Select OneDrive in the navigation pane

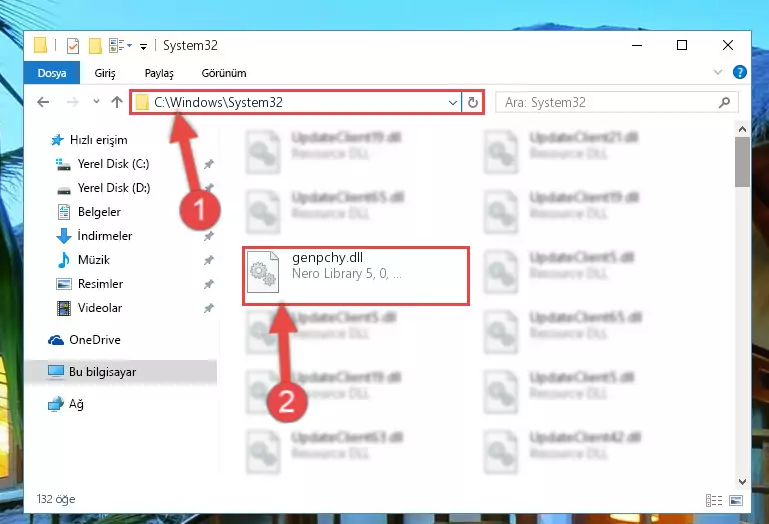[x=95, y=340]
